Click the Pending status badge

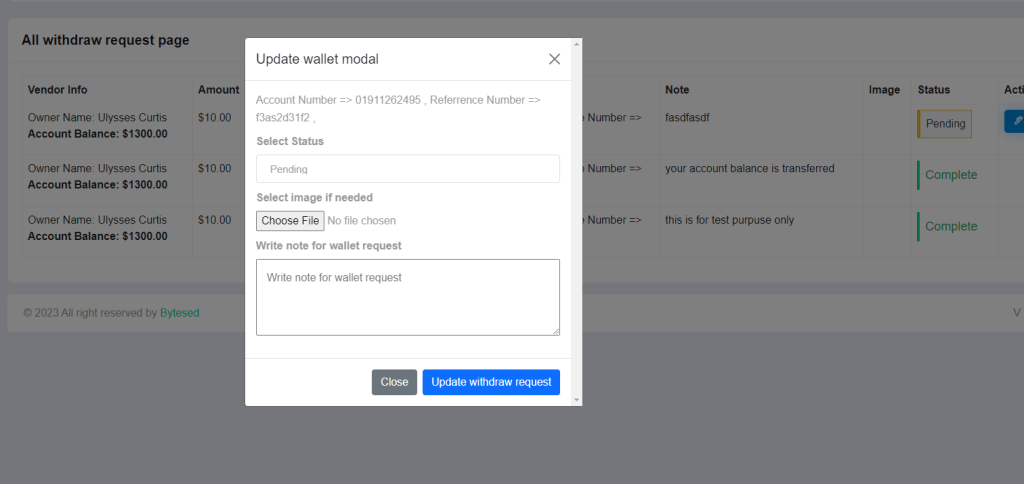pos(945,123)
